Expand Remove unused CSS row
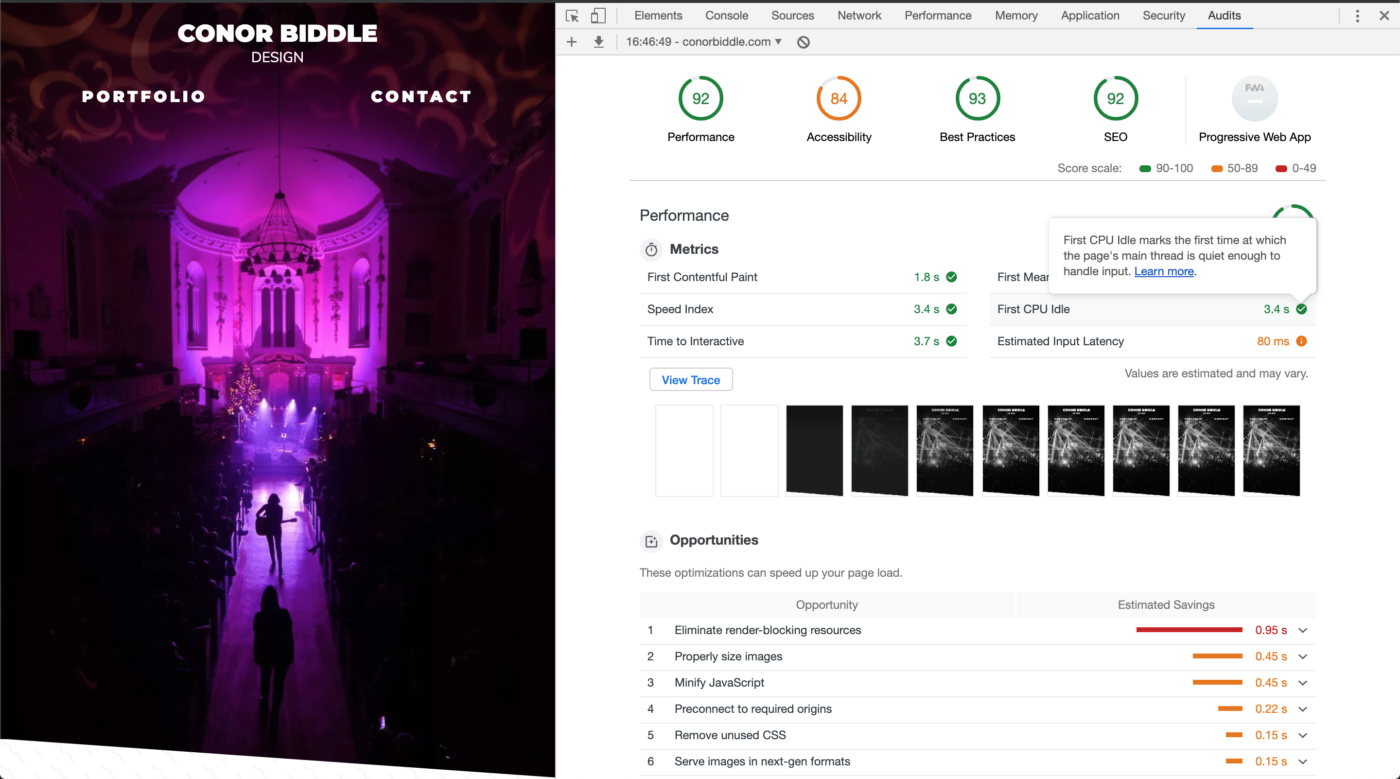This screenshot has height=779, width=1400. (1303, 735)
